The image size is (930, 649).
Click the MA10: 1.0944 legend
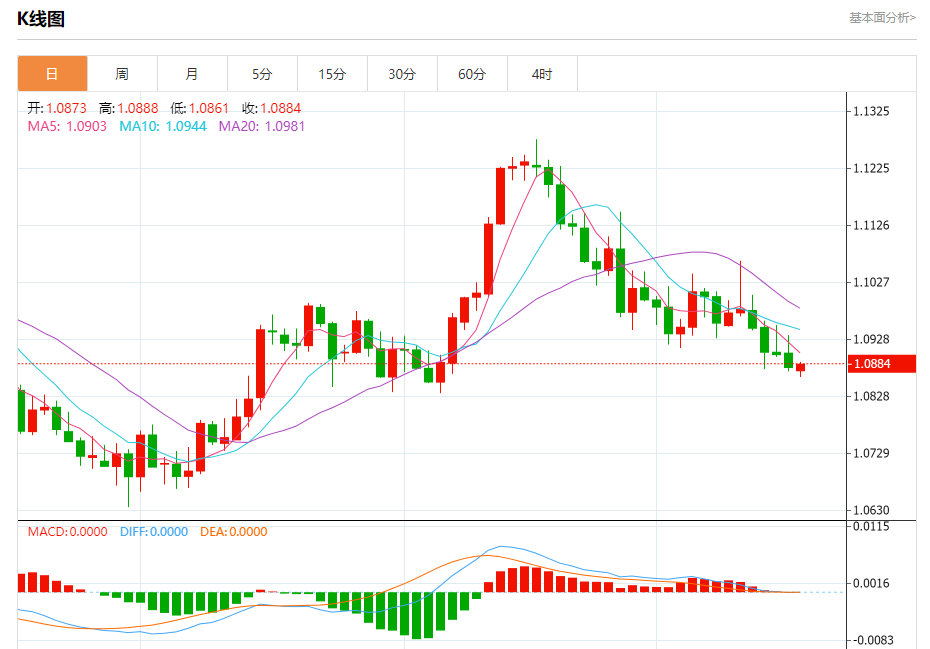tap(163, 126)
